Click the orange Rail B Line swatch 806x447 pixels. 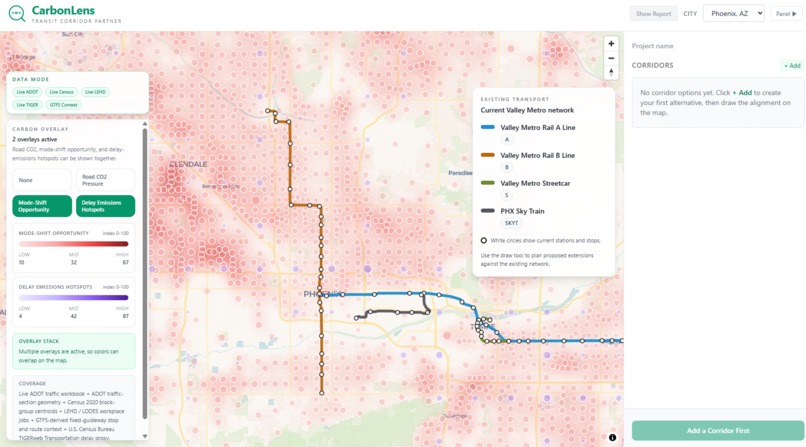tap(487, 155)
